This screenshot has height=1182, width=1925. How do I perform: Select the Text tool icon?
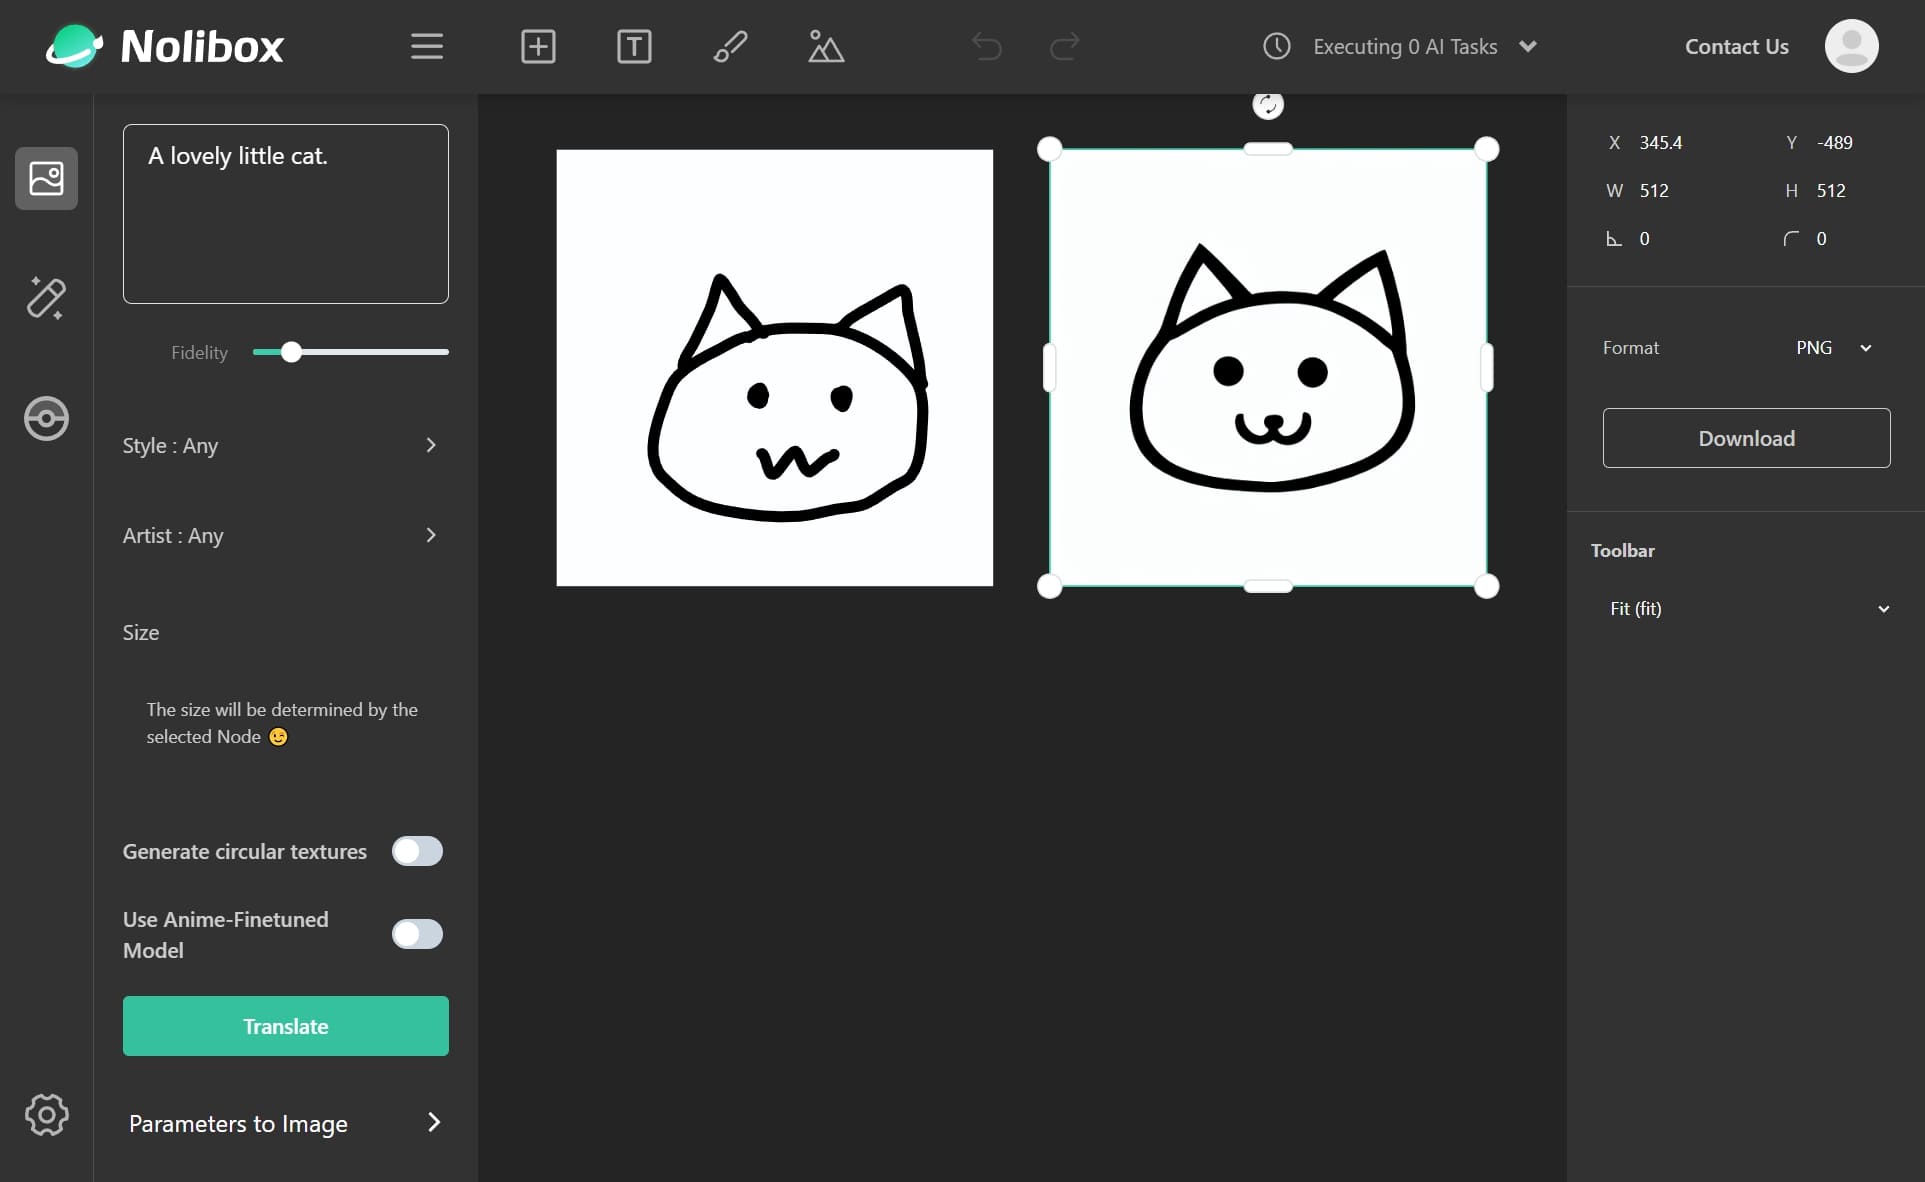click(x=634, y=46)
